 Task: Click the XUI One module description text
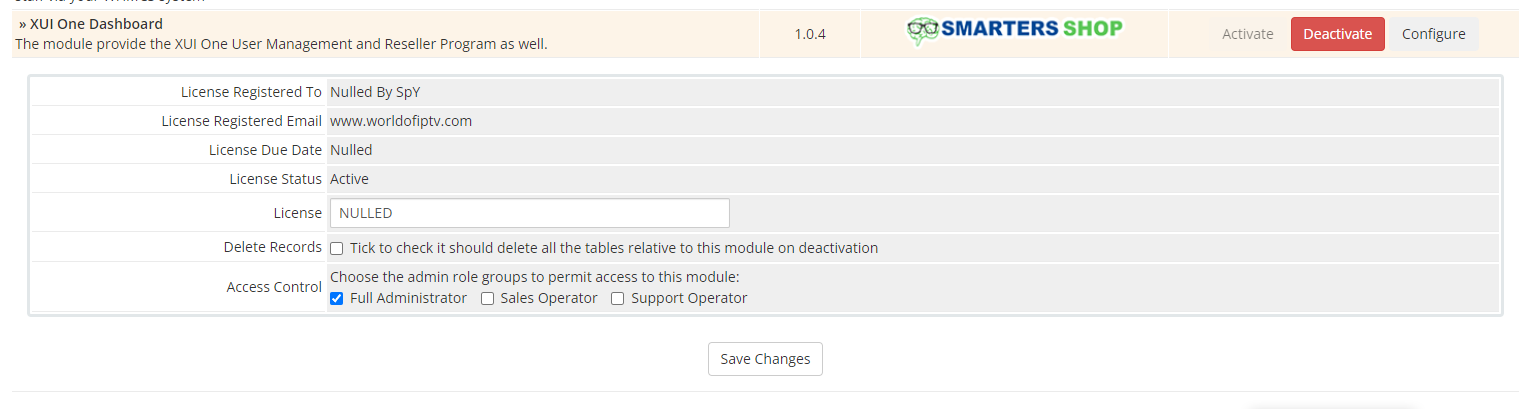click(x=281, y=44)
